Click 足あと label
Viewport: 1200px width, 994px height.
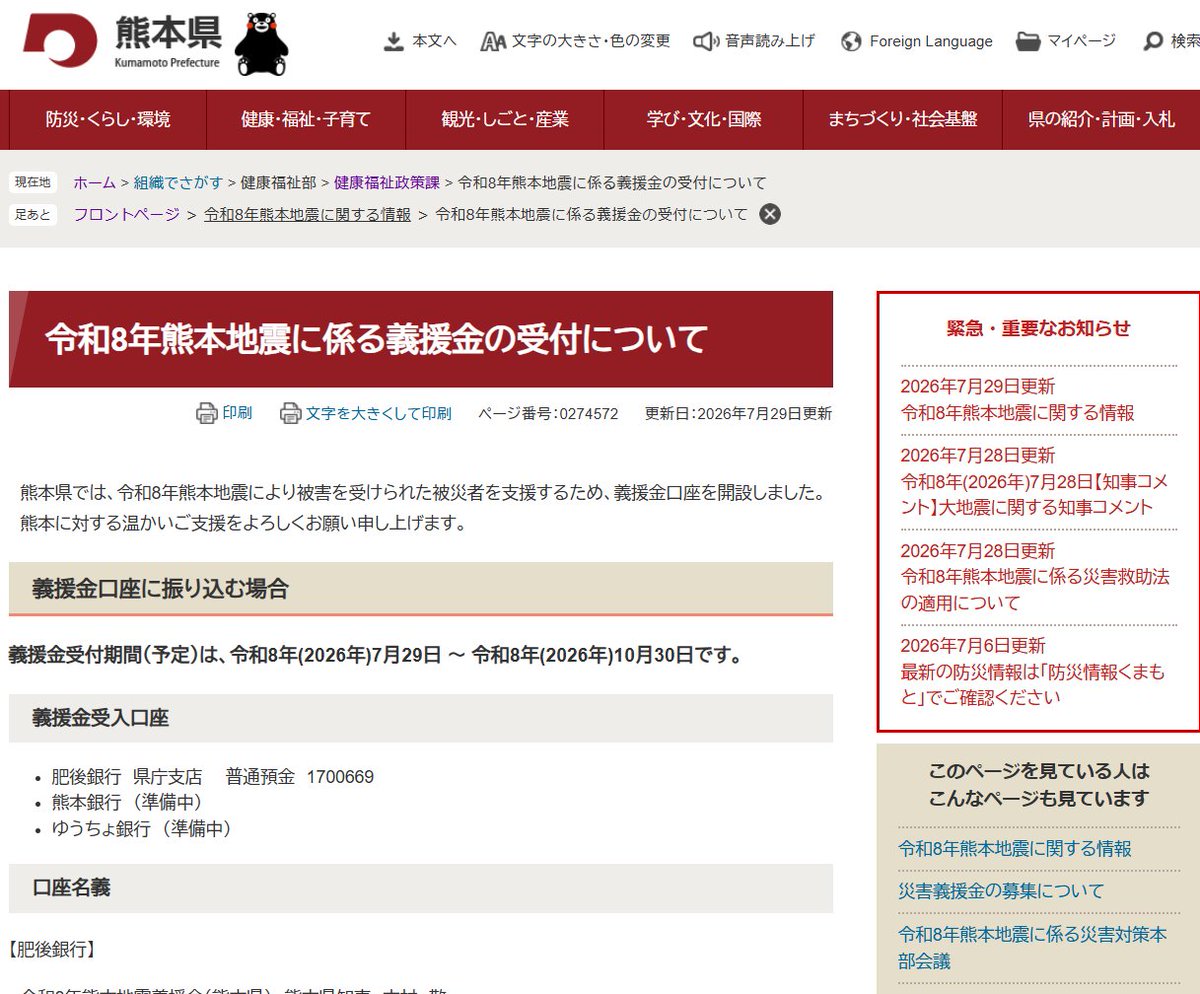click(33, 214)
